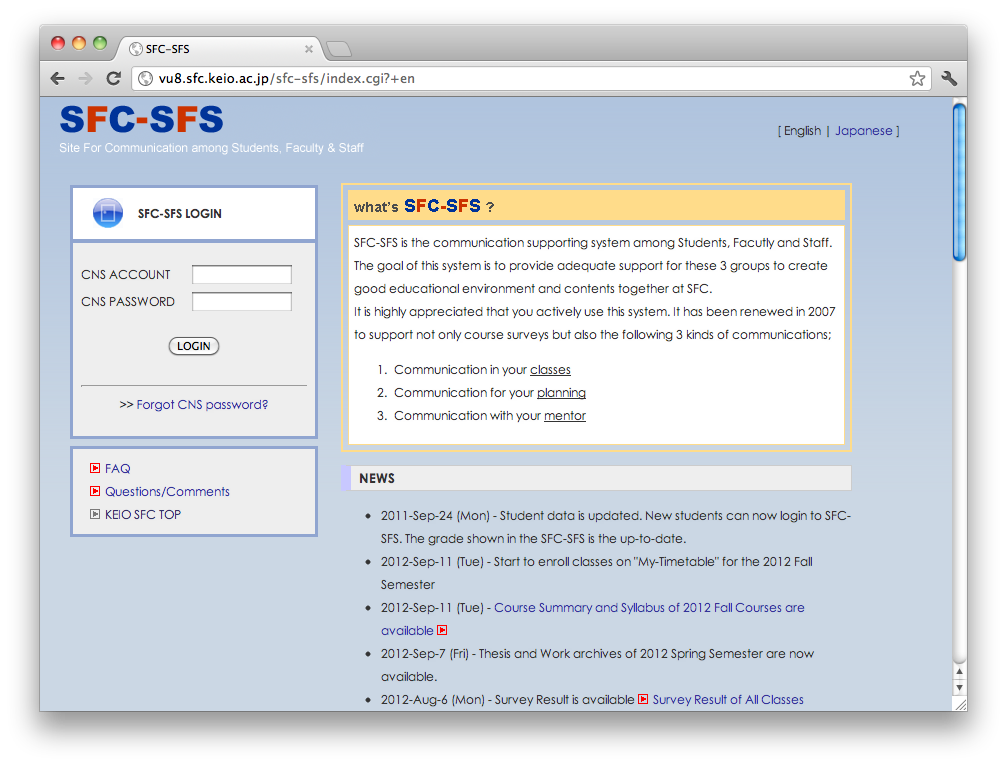Click into the CNS PASSWORD field

242,302
